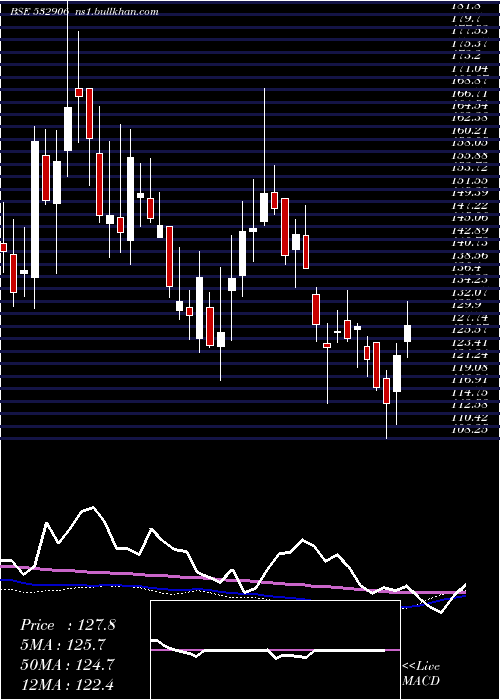
Task: Click the 121.24 price axis label
Action: coord(470,355)
